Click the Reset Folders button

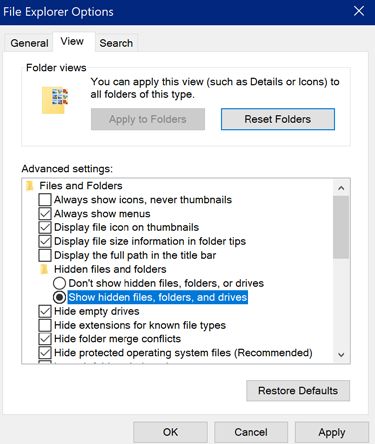[x=278, y=119]
